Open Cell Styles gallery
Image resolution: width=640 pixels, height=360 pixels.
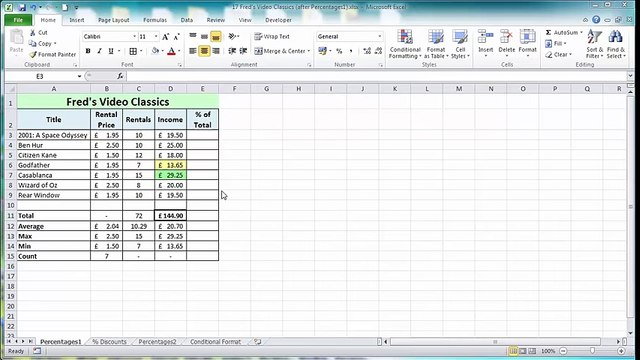point(460,44)
